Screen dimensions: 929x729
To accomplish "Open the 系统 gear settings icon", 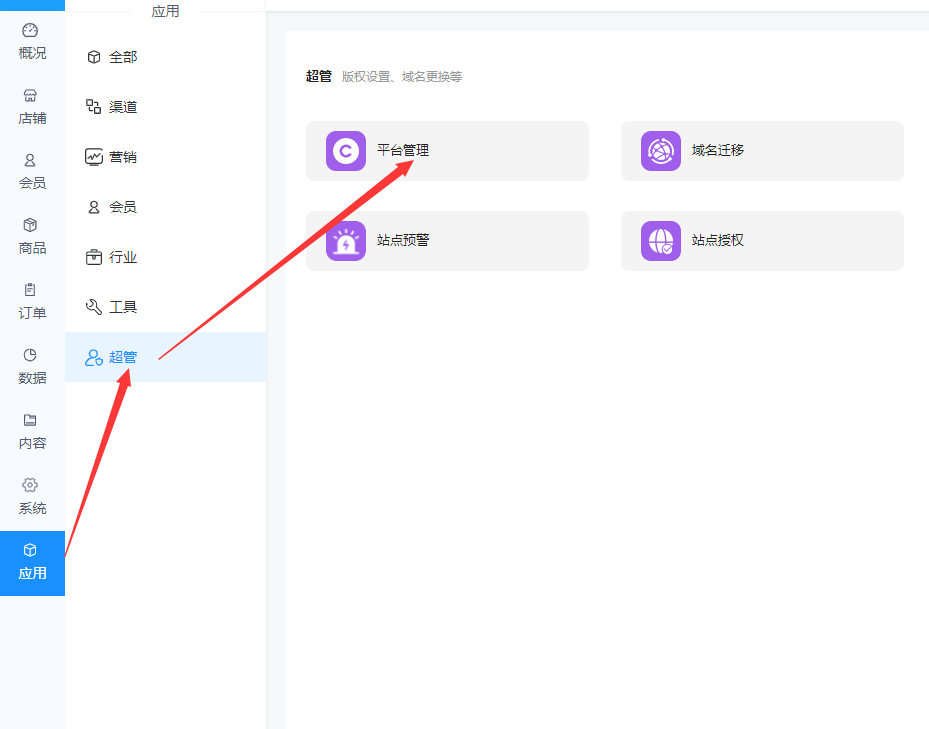I will tap(30, 485).
